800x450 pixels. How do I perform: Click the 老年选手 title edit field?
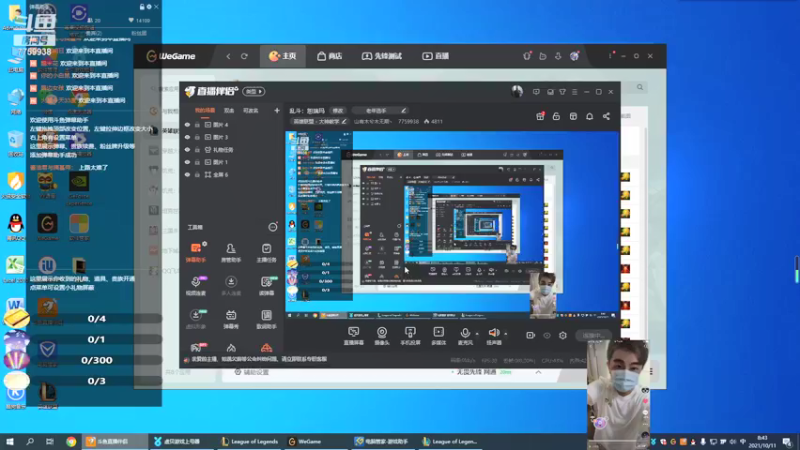click(x=382, y=111)
